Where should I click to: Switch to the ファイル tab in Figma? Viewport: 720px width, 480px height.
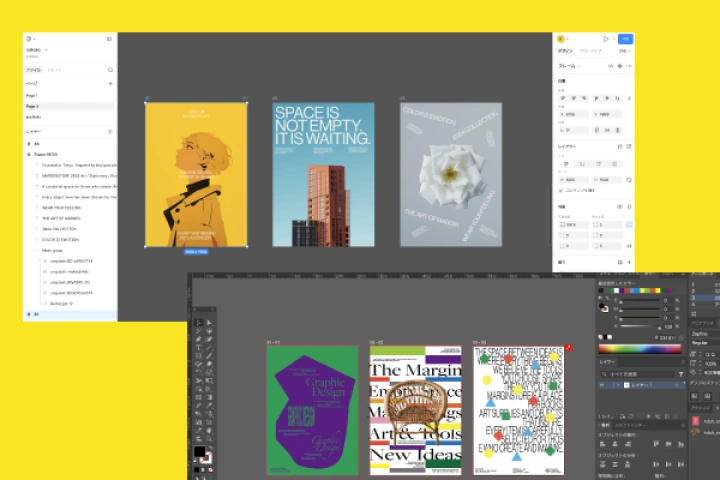34,70
